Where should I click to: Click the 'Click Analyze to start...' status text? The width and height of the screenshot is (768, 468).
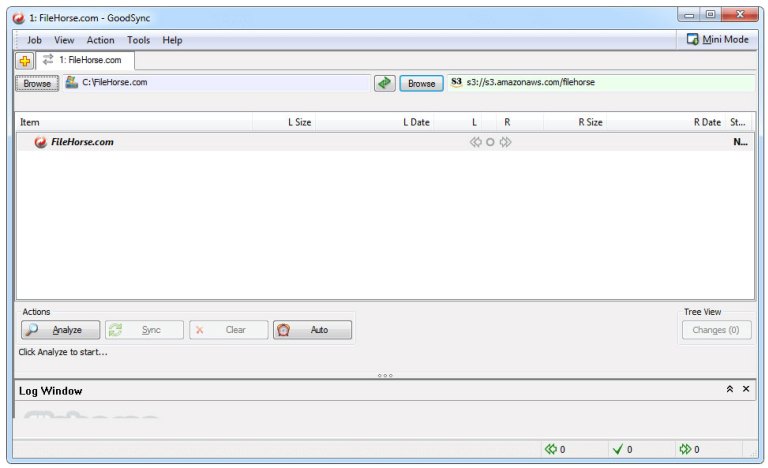pos(63,352)
